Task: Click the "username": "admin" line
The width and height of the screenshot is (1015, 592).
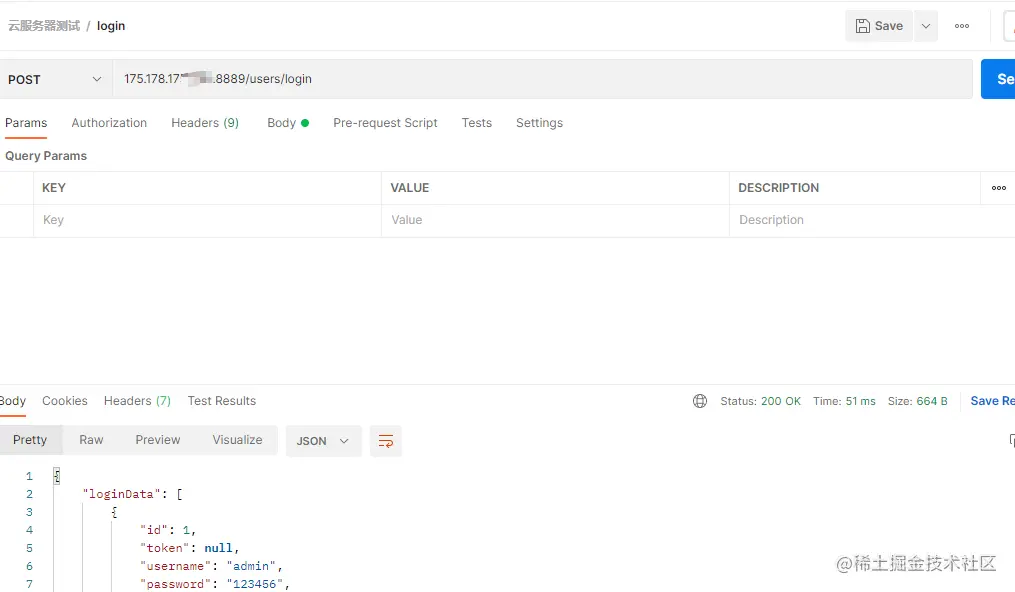Action: 211,566
